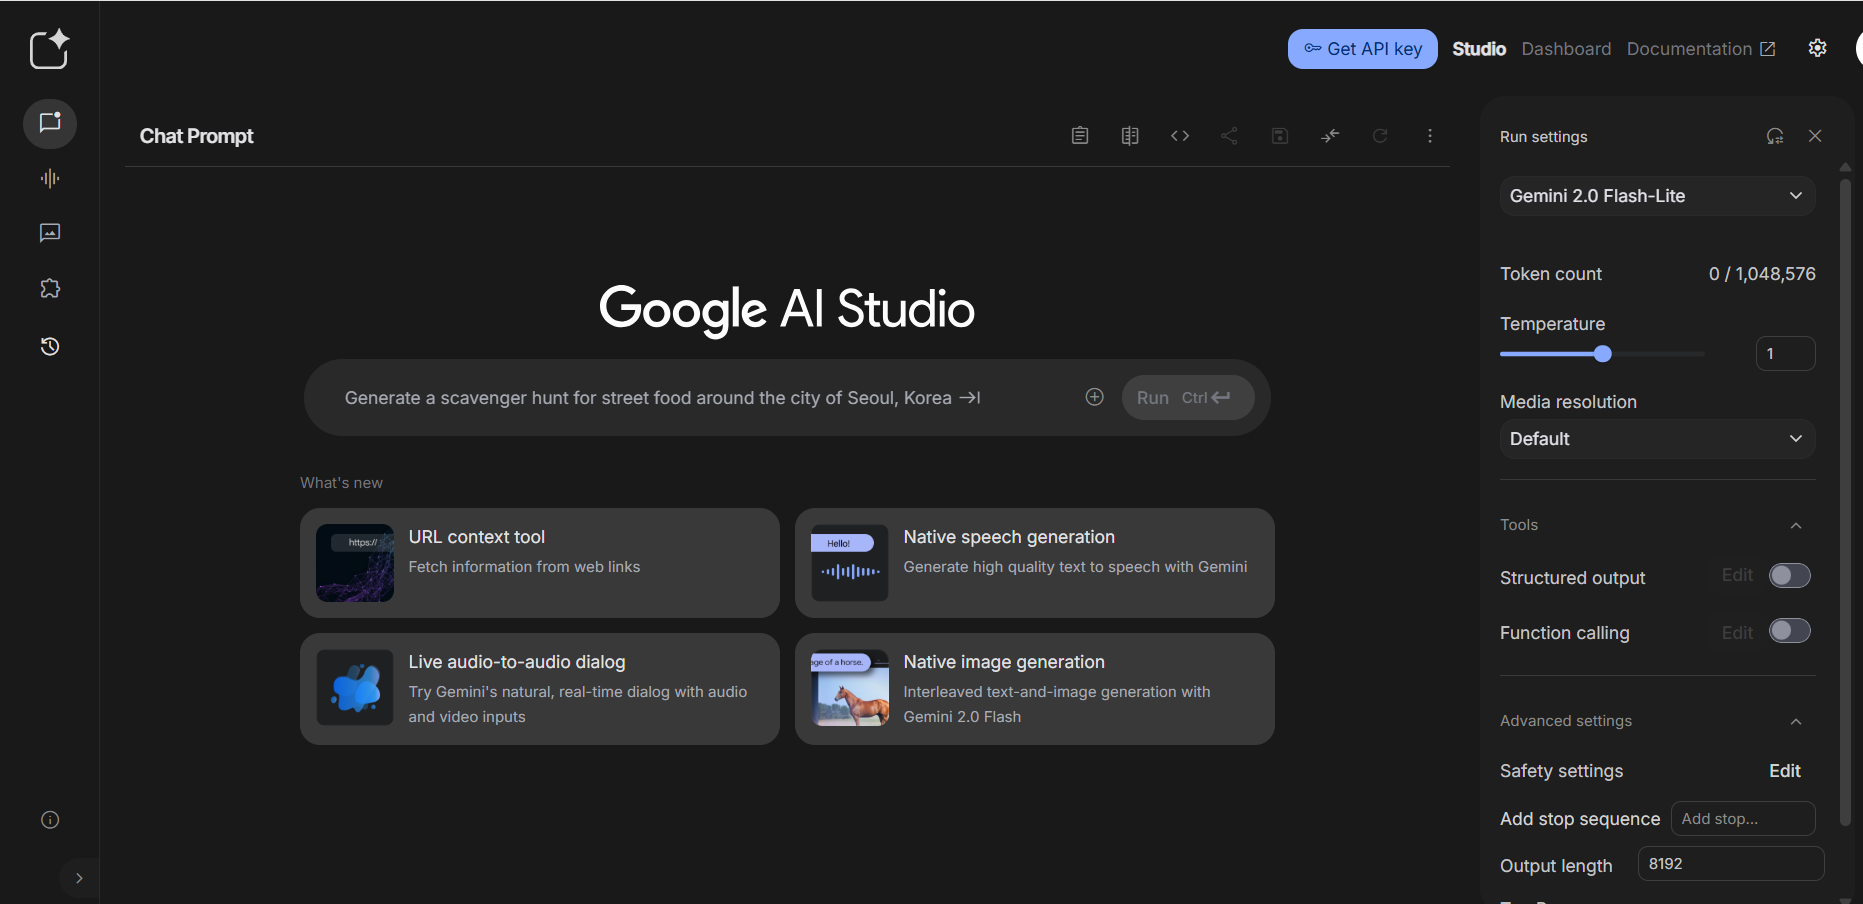The width and height of the screenshot is (1863, 904).
Task: Click Edit for Safety settings
Action: coord(1785,771)
